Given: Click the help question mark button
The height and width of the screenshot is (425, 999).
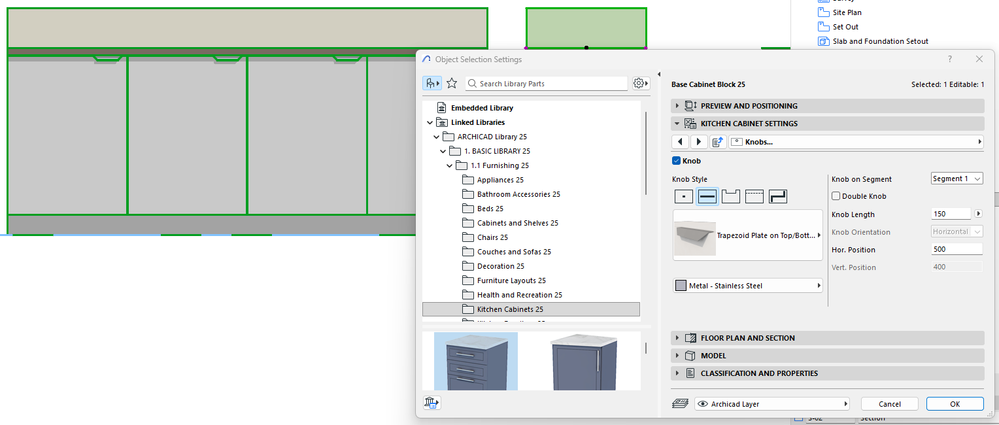Looking at the screenshot, I should pyautogui.click(x=949, y=59).
